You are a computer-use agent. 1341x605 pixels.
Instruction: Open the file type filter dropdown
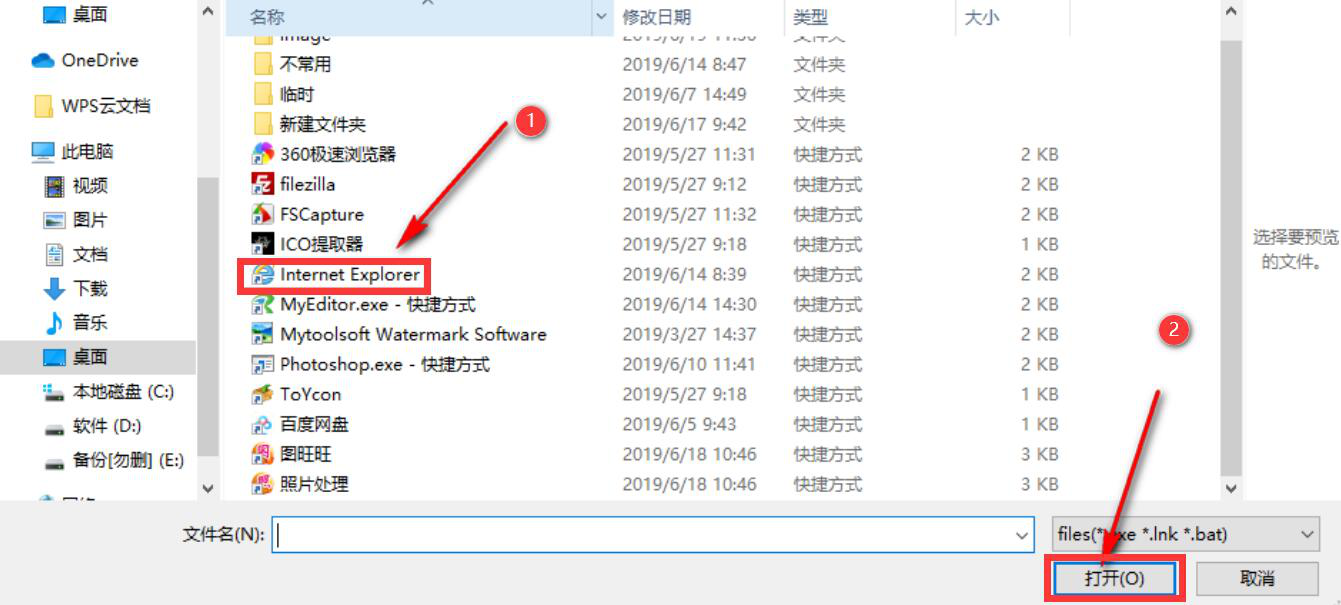1186,535
